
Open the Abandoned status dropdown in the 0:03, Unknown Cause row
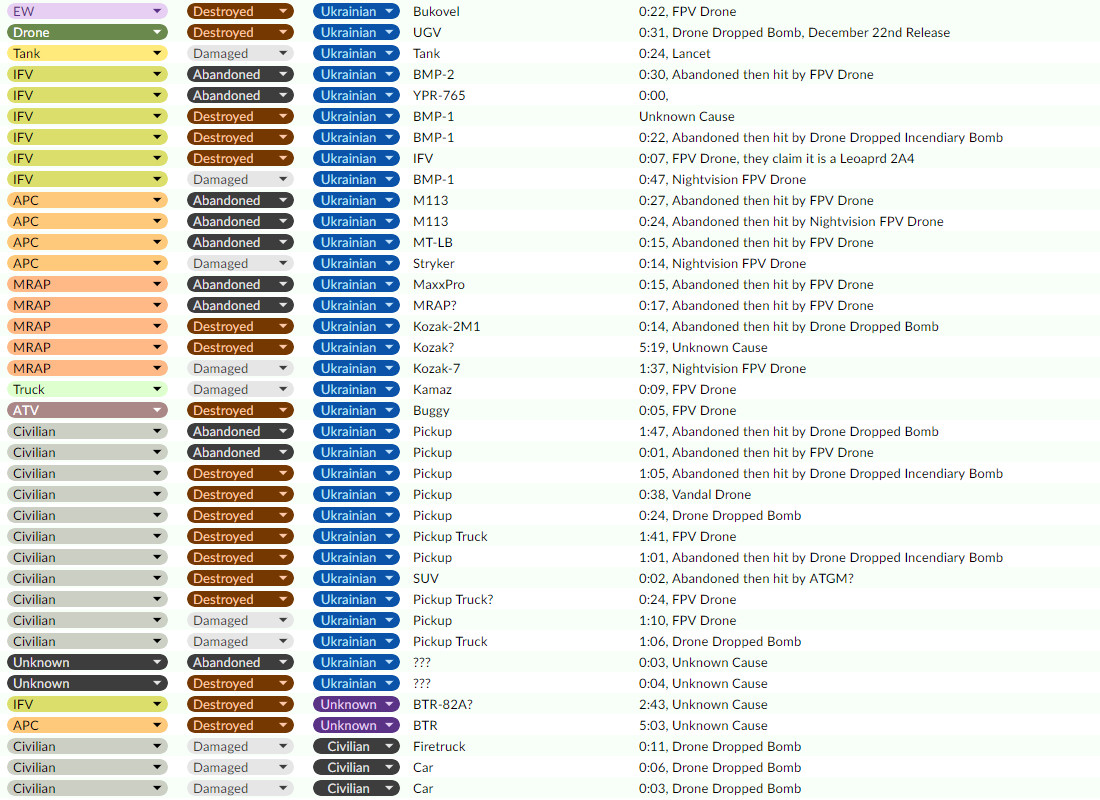pyautogui.click(x=240, y=662)
